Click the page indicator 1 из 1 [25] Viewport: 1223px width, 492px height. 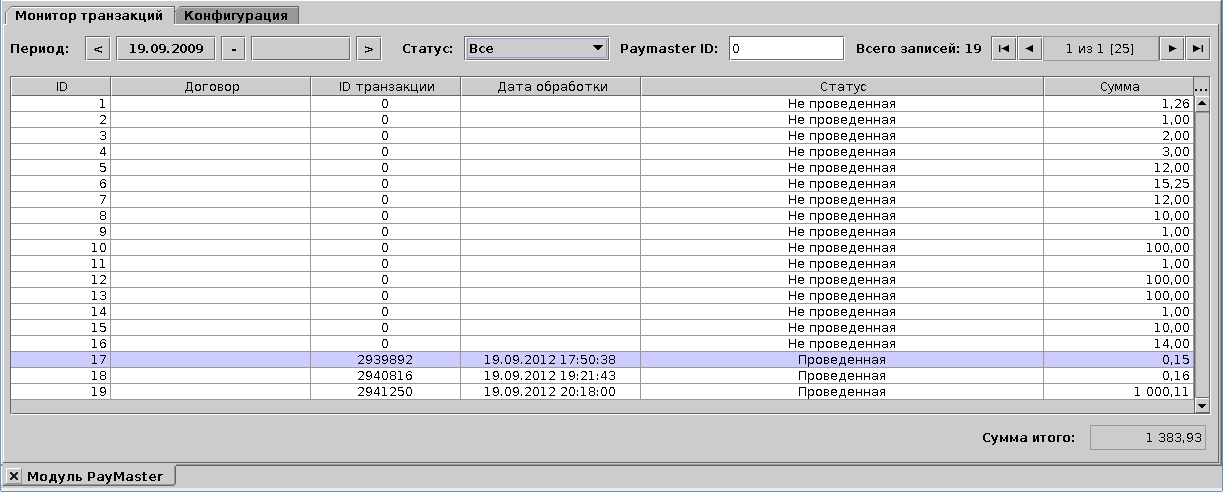pyautogui.click(x=1099, y=48)
